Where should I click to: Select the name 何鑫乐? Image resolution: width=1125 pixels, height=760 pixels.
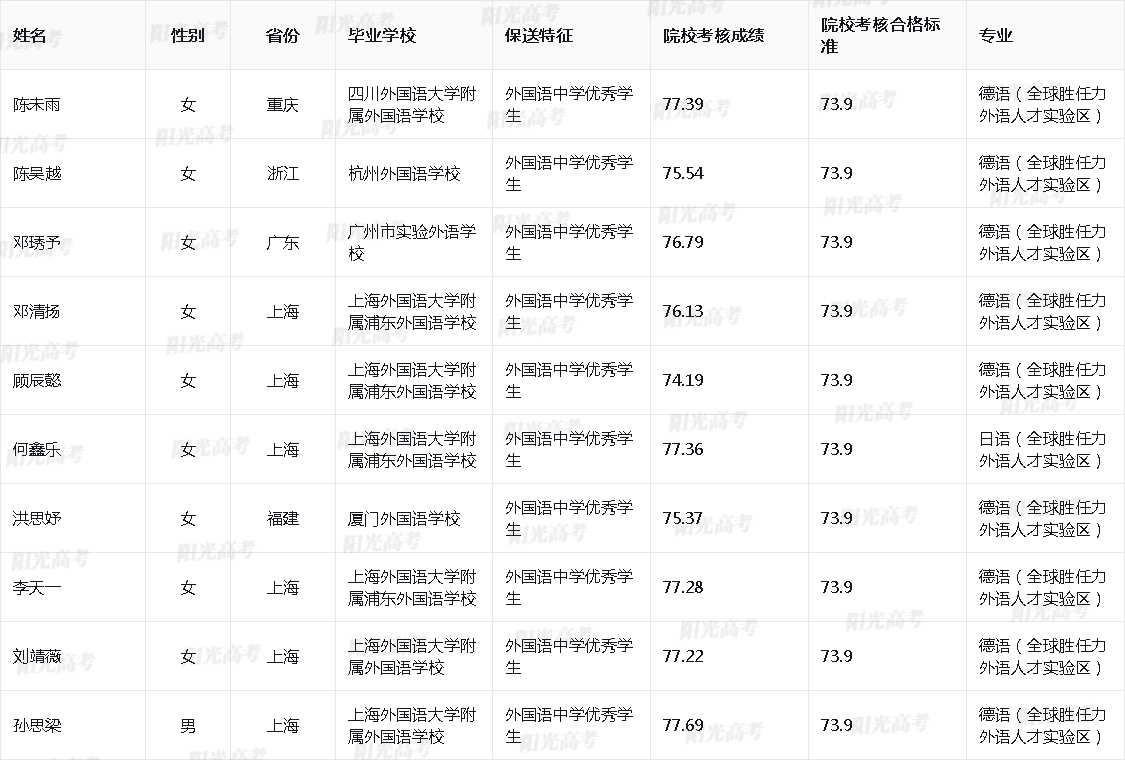pyautogui.click(x=37, y=449)
